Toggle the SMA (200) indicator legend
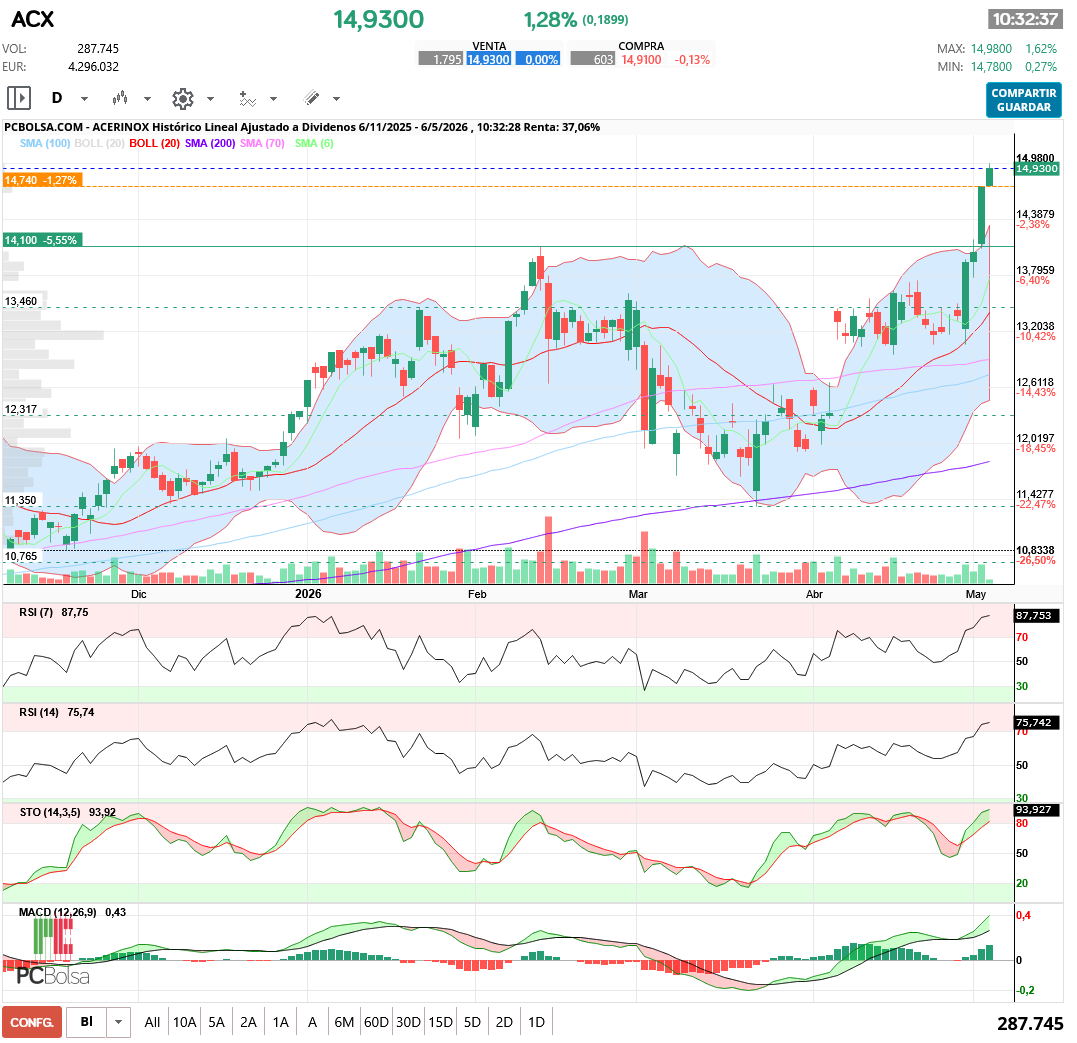 point(209,143)
